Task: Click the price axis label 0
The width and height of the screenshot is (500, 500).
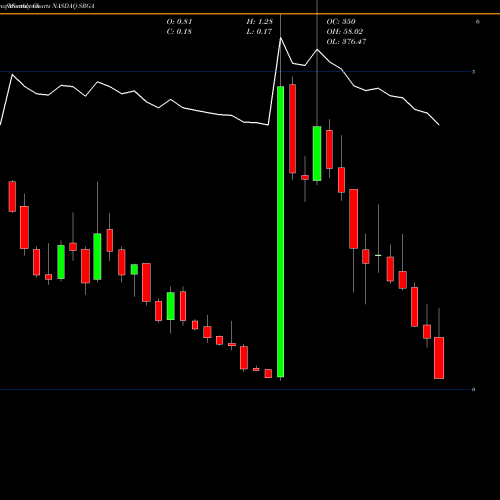Action: point(474,390)
